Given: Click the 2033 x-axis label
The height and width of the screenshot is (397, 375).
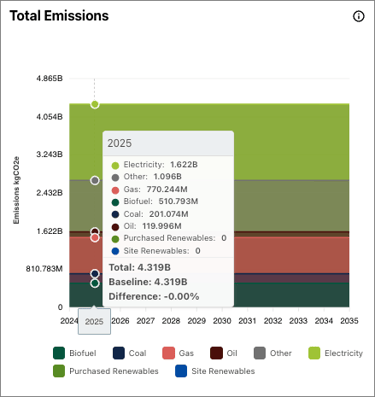Looking at the screenshot, I should pyautogui.click(x=298, y=321).
